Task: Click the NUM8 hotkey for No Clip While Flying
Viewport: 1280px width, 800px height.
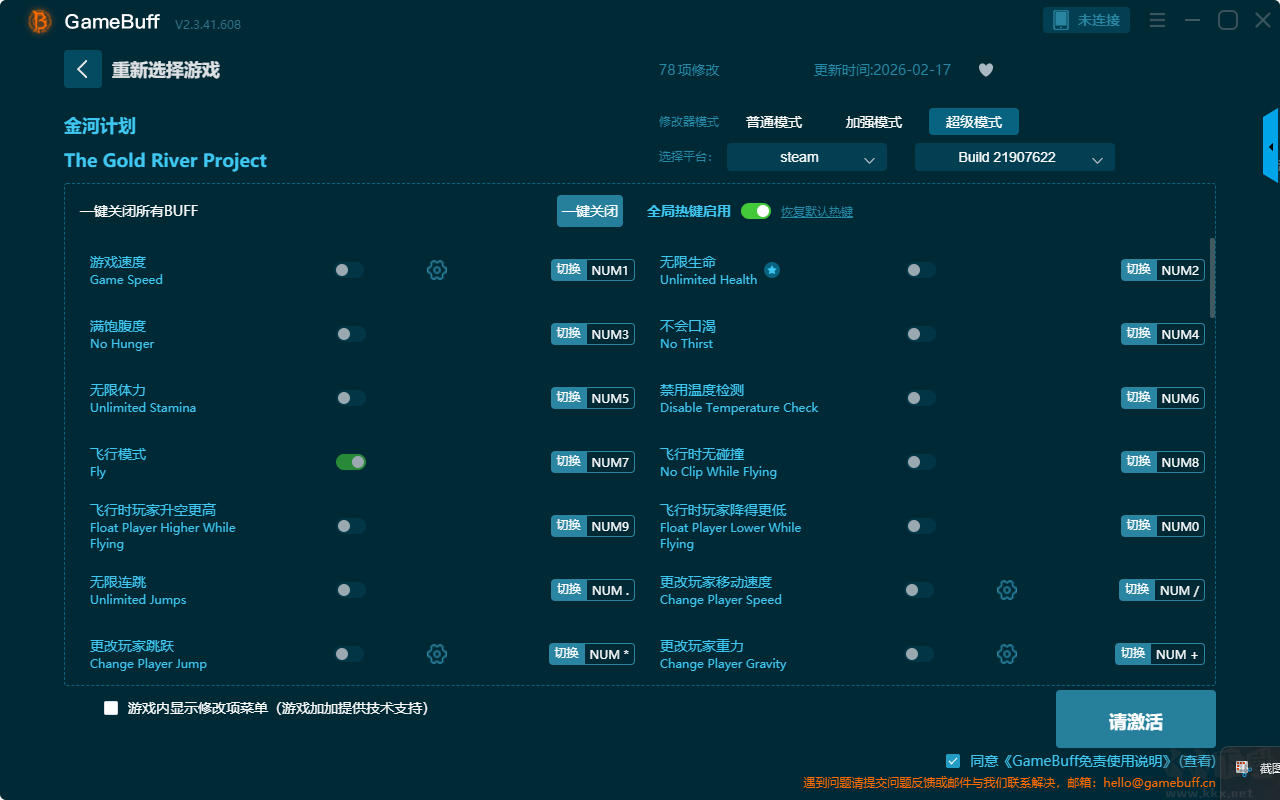Action: coord(1180,462)
